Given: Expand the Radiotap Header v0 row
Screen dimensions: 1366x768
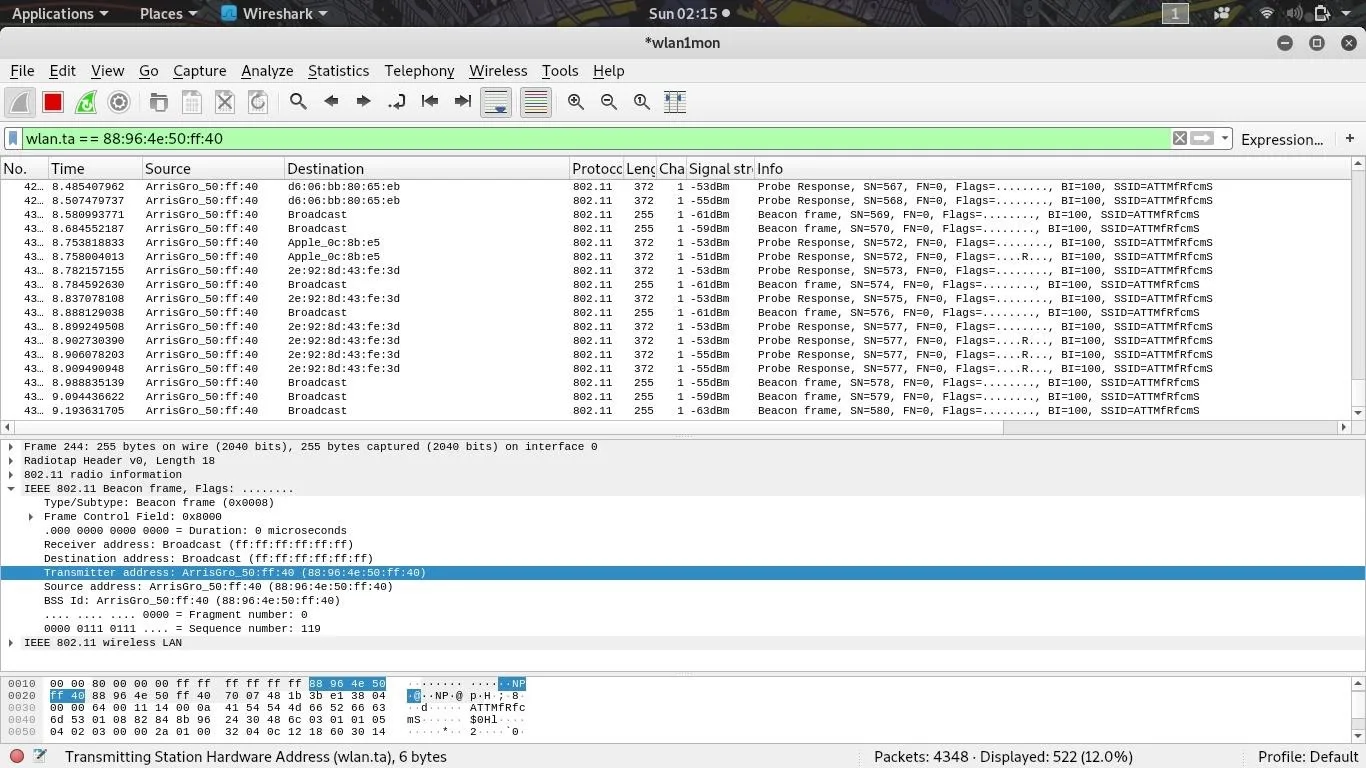Looking at the screenshot, I should click(x=11, y=461).
